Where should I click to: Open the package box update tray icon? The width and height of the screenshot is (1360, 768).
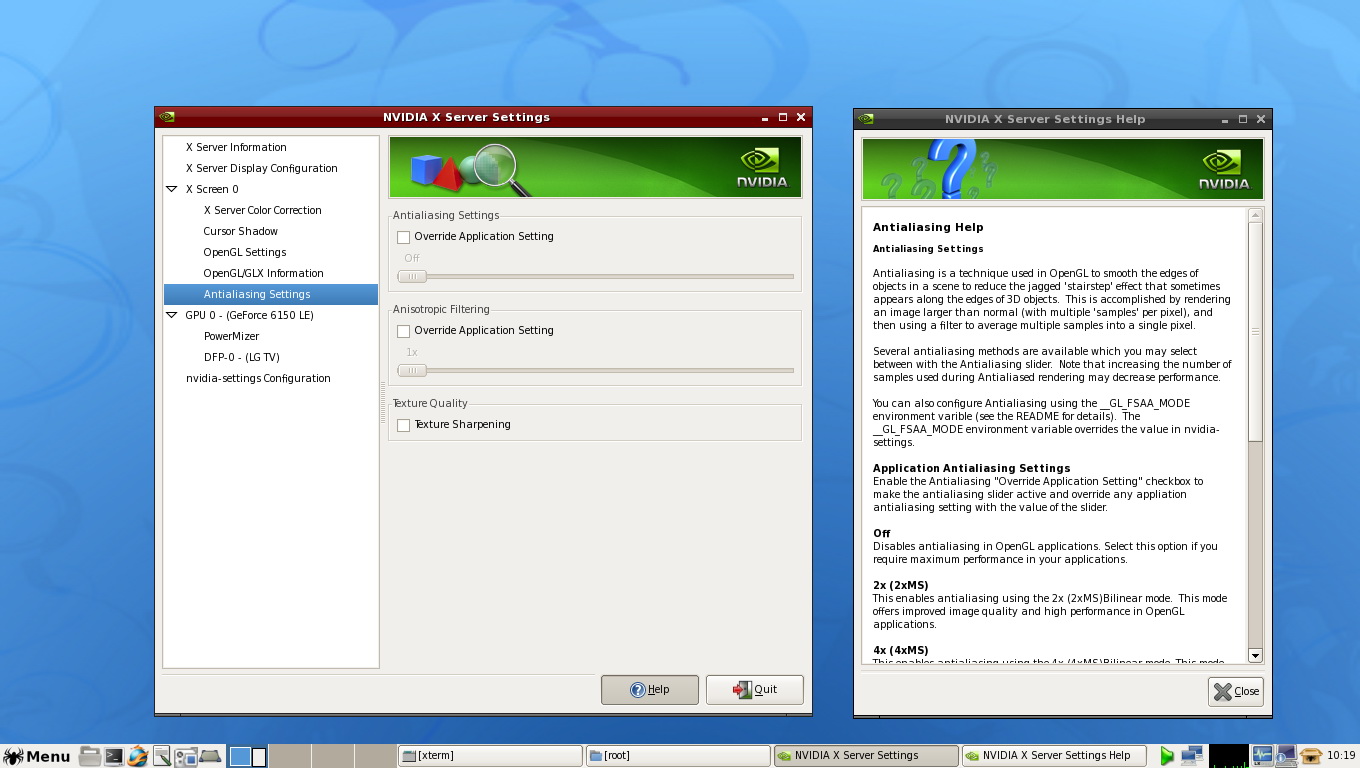tap(1311, 756)
